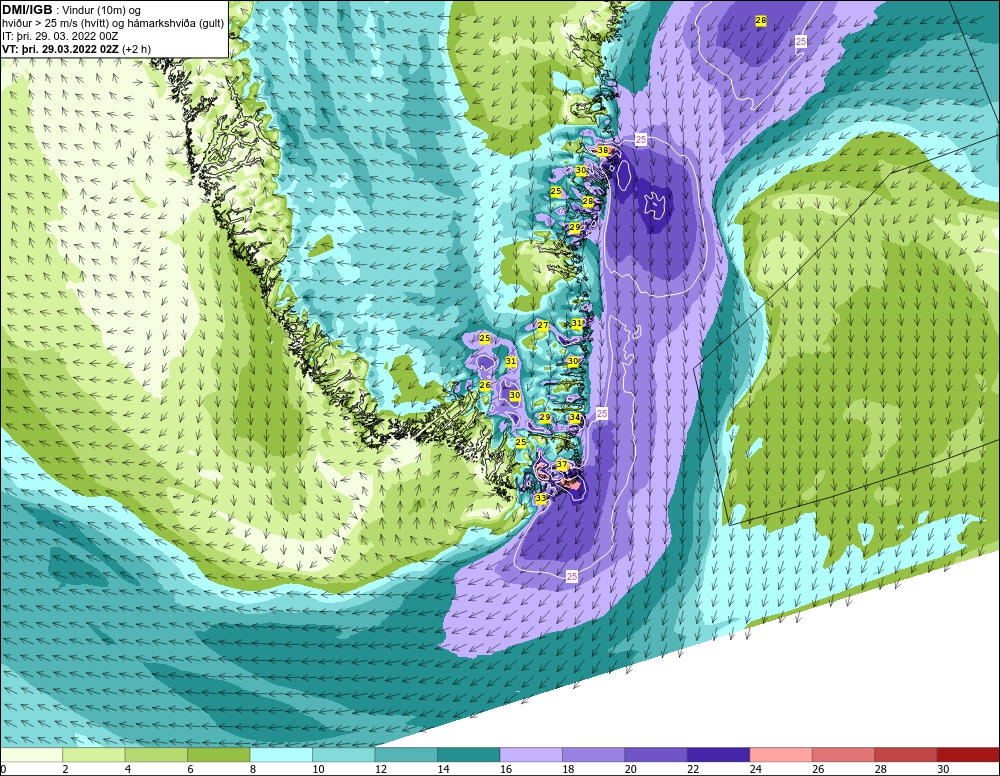Click the initial time 'IT: þri. 29. 03. 2022 00Z'

tap(60, 36)
